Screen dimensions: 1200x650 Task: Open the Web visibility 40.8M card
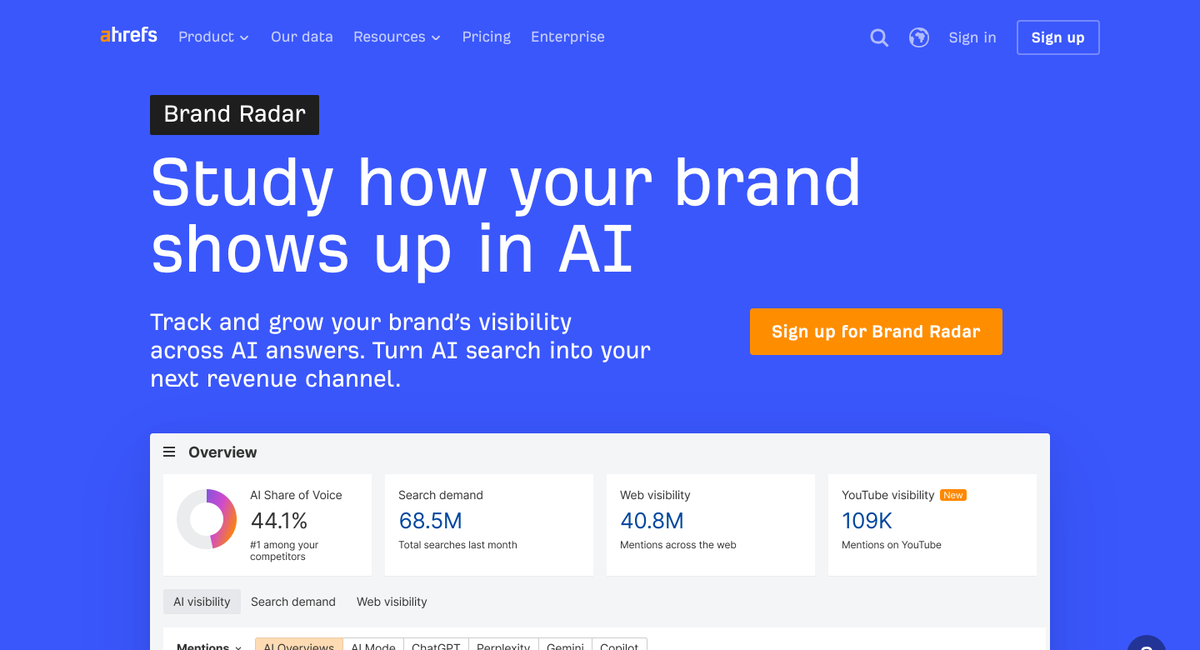(x=710, y=525)
